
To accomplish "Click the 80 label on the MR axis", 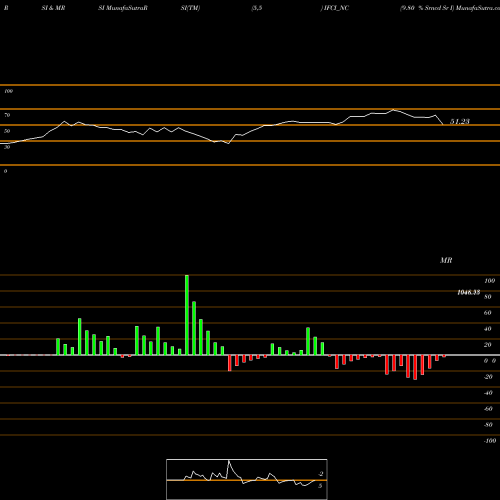I will pos(488,297).
